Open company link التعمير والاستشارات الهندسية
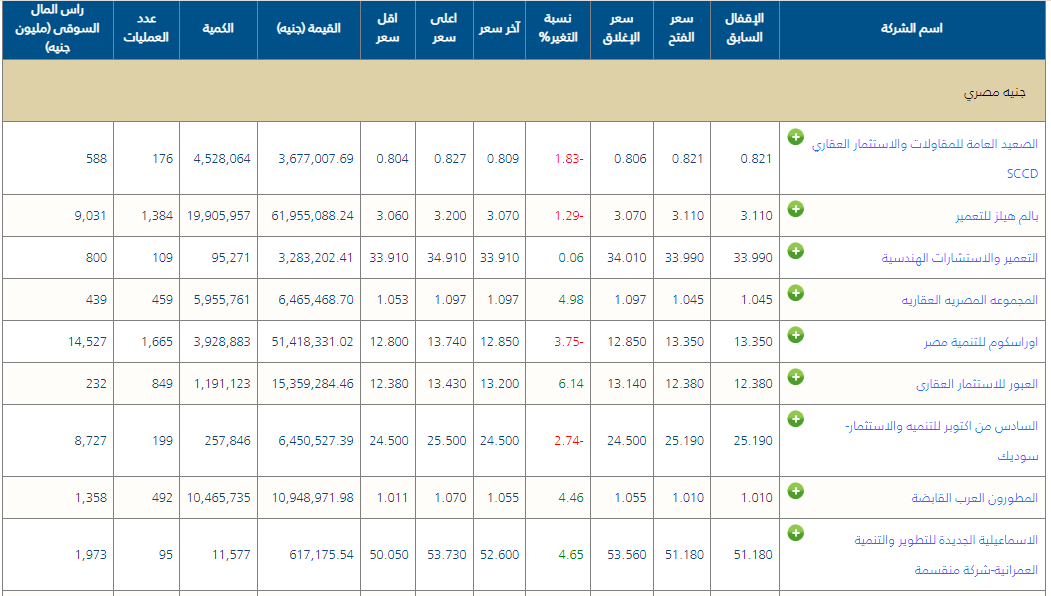 coord(959,258)
